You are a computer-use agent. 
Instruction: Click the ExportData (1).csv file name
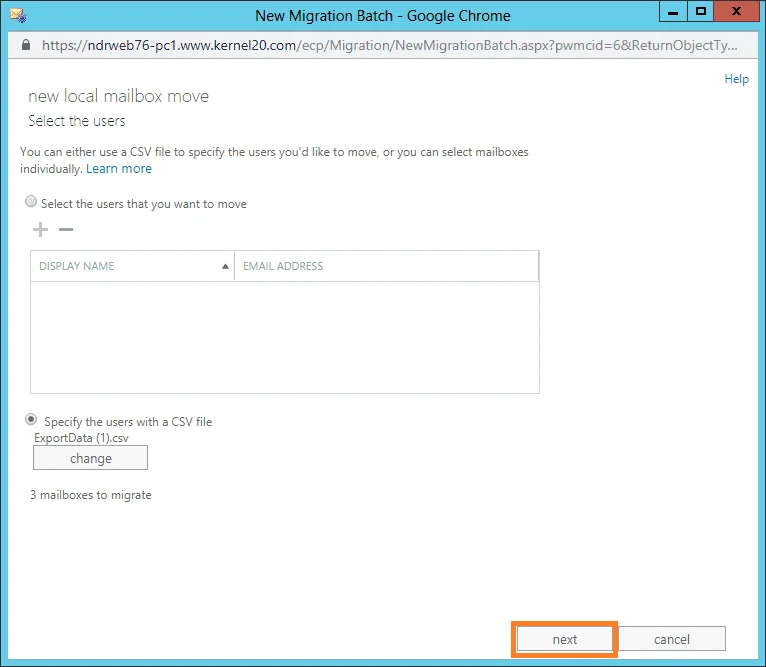coord(81,438)
